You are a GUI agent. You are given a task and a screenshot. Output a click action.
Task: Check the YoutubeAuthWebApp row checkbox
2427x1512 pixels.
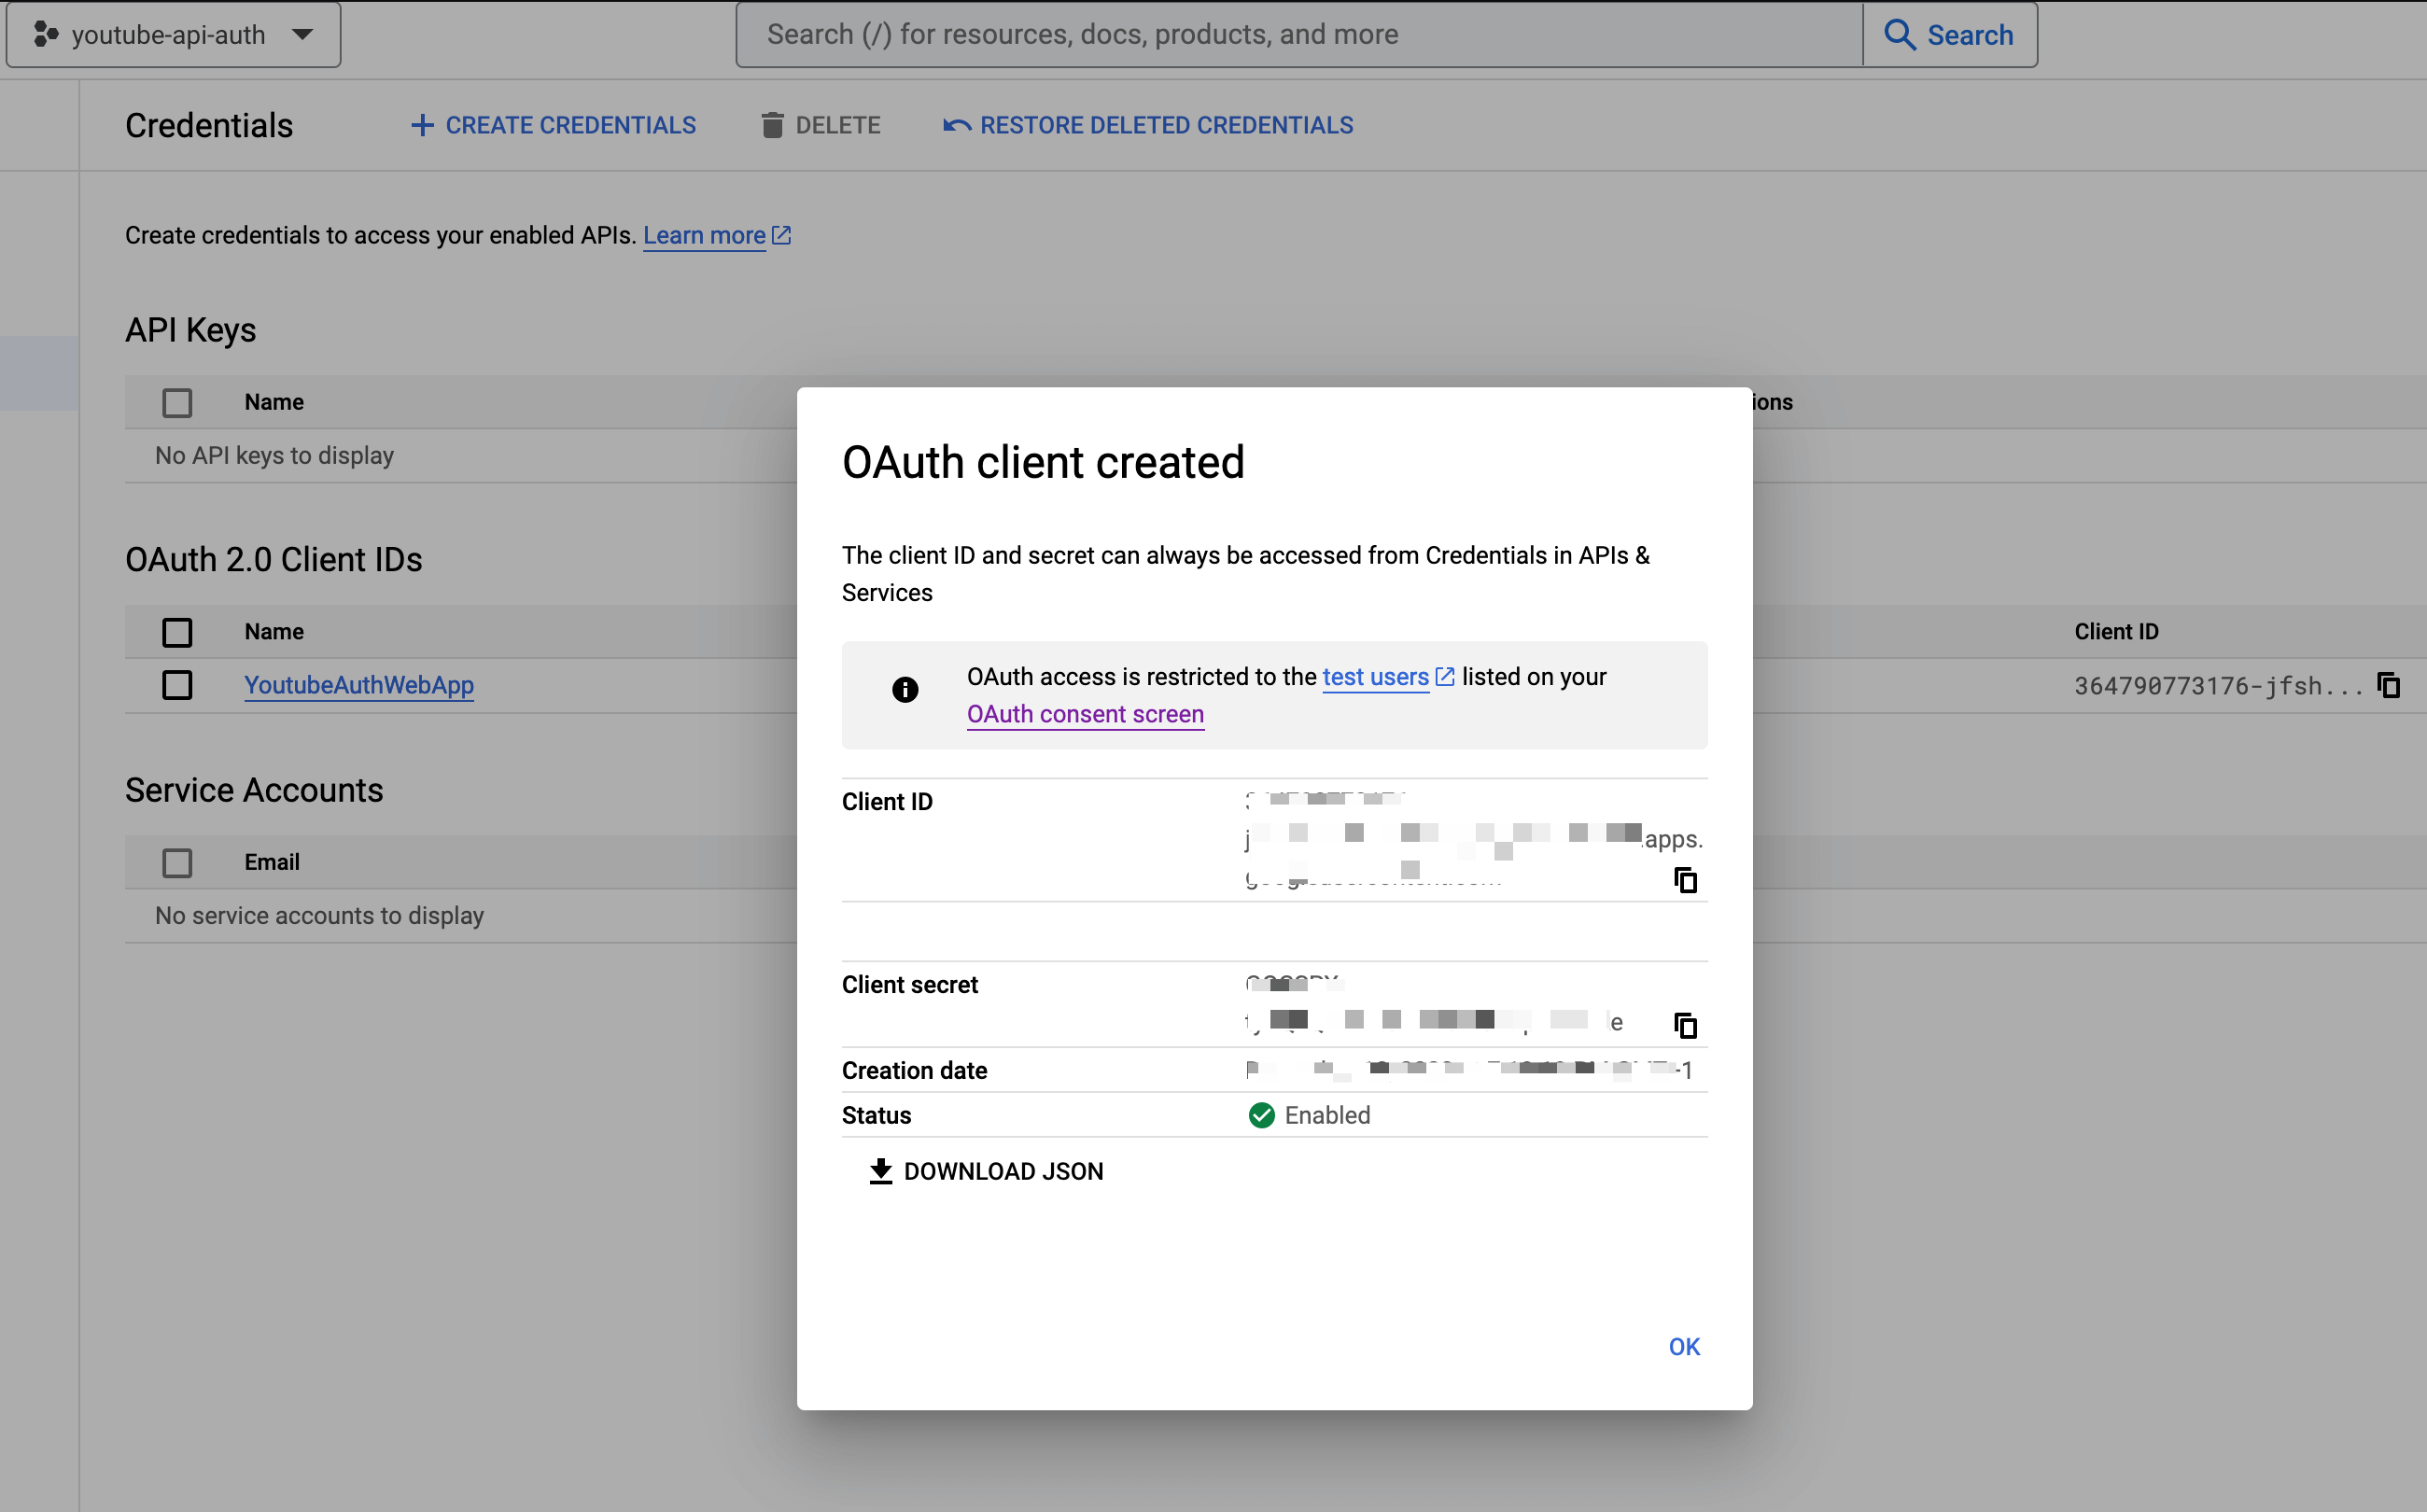(177, 685)
